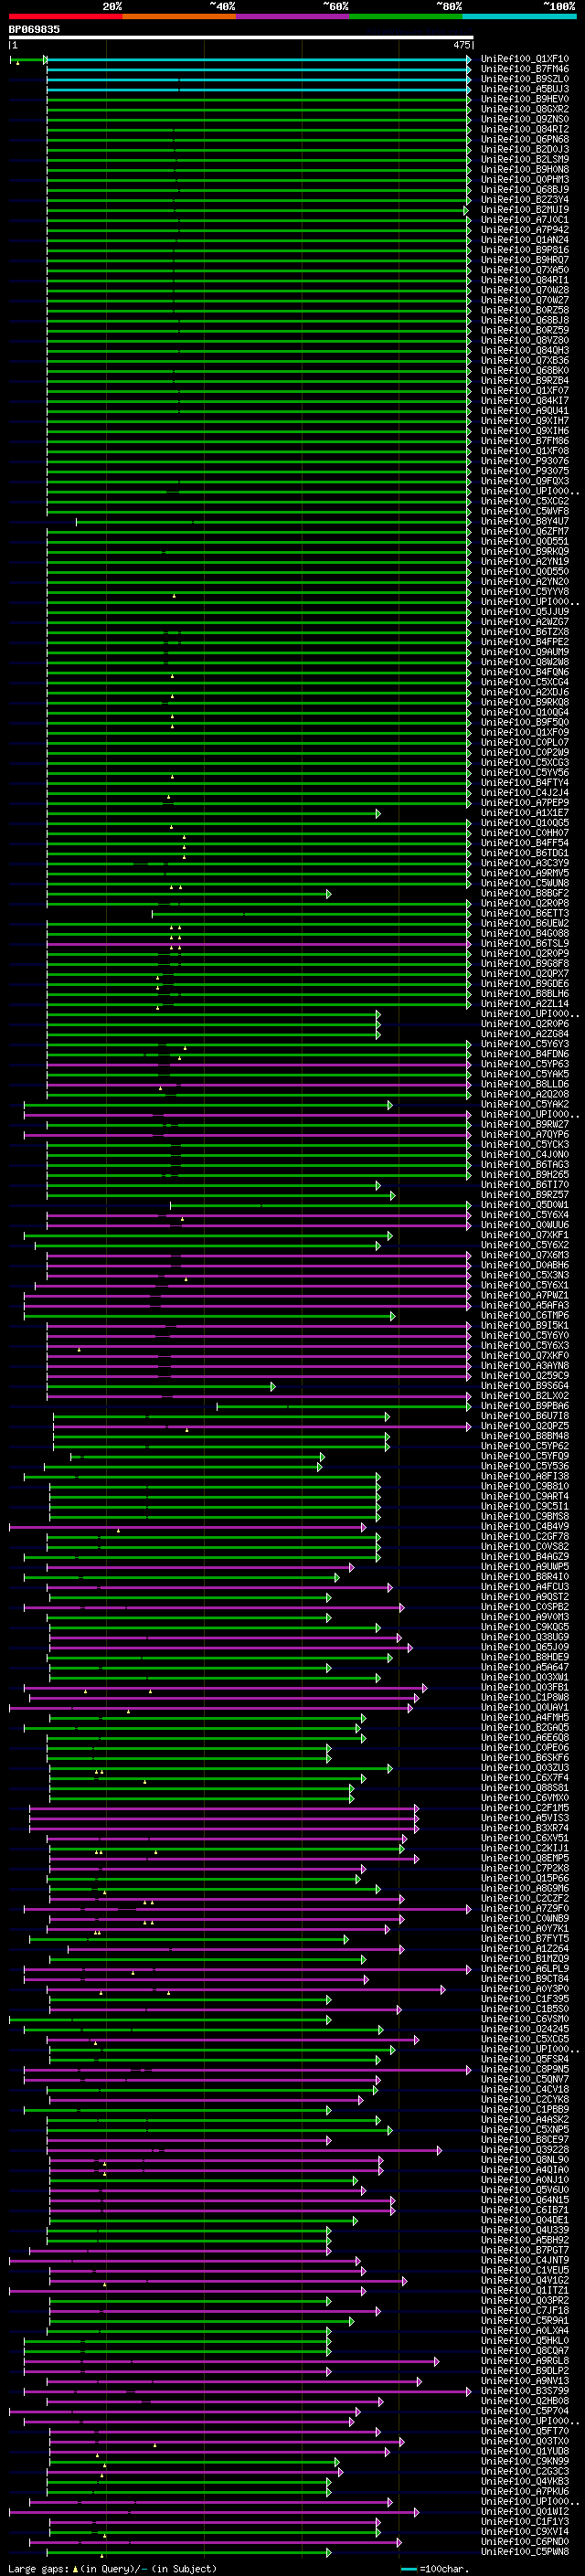Select the UniRef100_Q5D0W1 label
This screenshot has width=585, height=2576.
[x=524, y=1205]
